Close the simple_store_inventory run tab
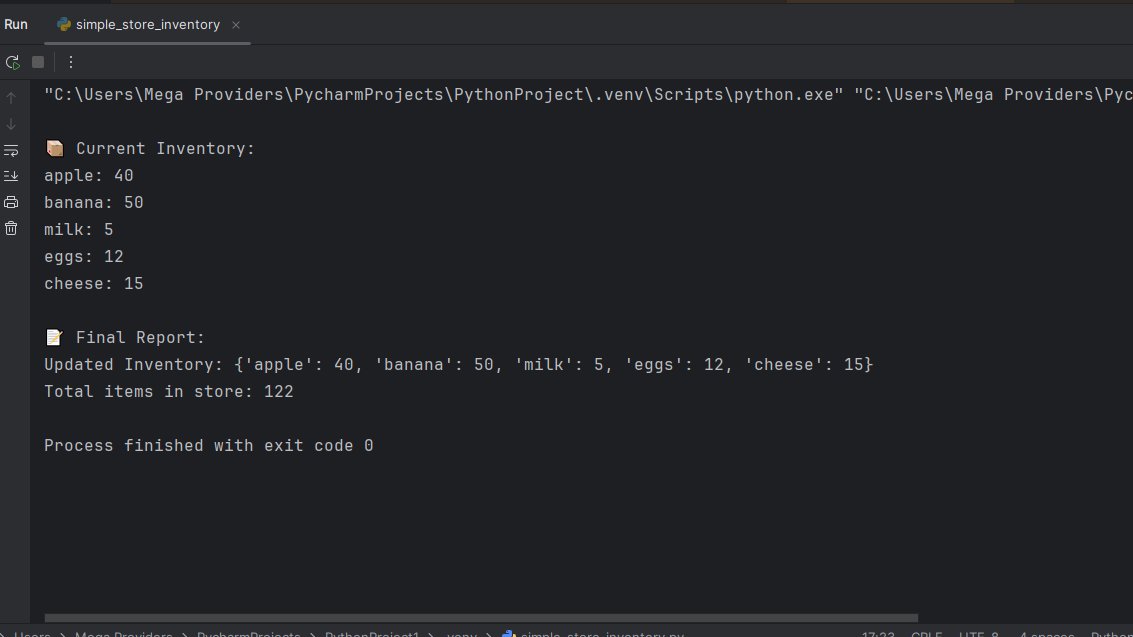 tap(234, 24)
